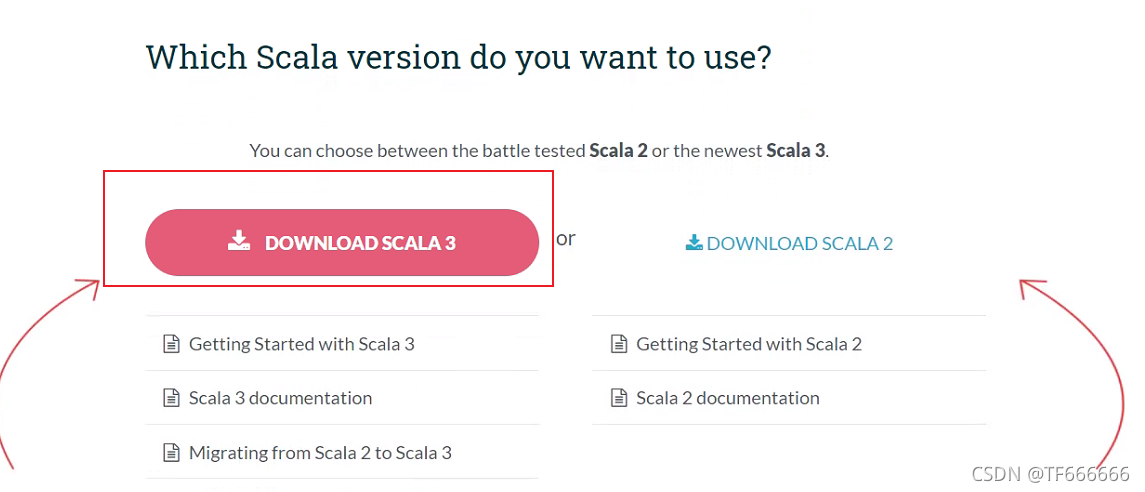The height and width of the screenshot is (492, 1145).
Task: Open the Getting Started with Scala 2 link
Action: point(748,344)
